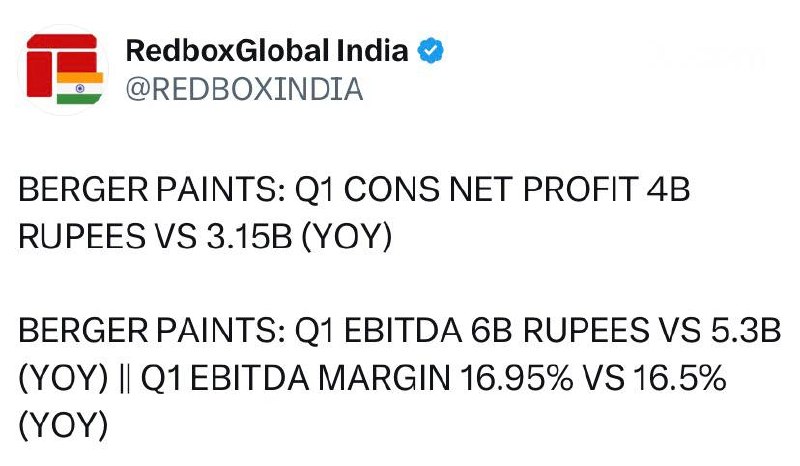Click the '||' separator in the tweet

[124, 378]
